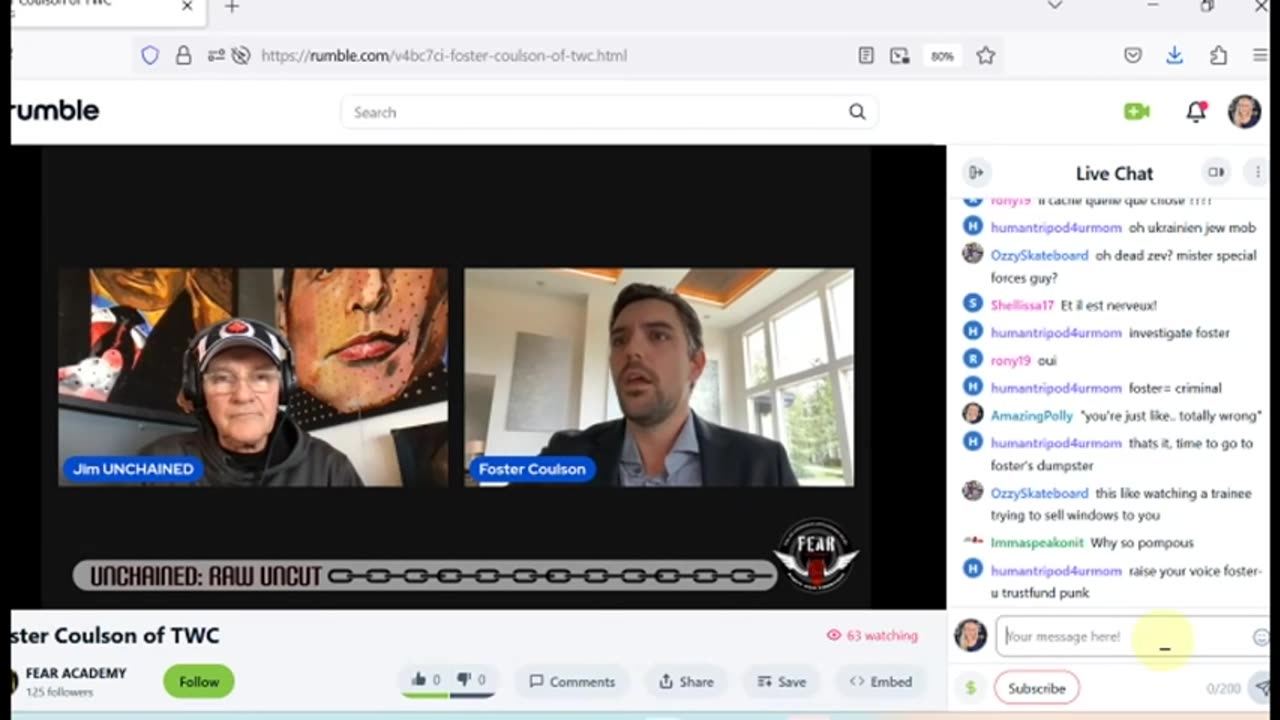Follow the FEAR ACADEMY channel
1280x720 pixels.
[199, 681]
